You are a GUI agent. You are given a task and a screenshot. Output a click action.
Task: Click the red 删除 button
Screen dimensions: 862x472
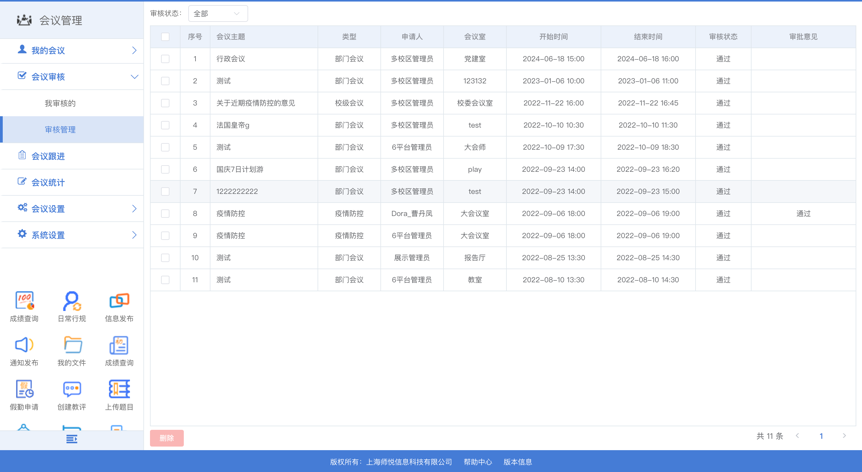tap(167, 438)
